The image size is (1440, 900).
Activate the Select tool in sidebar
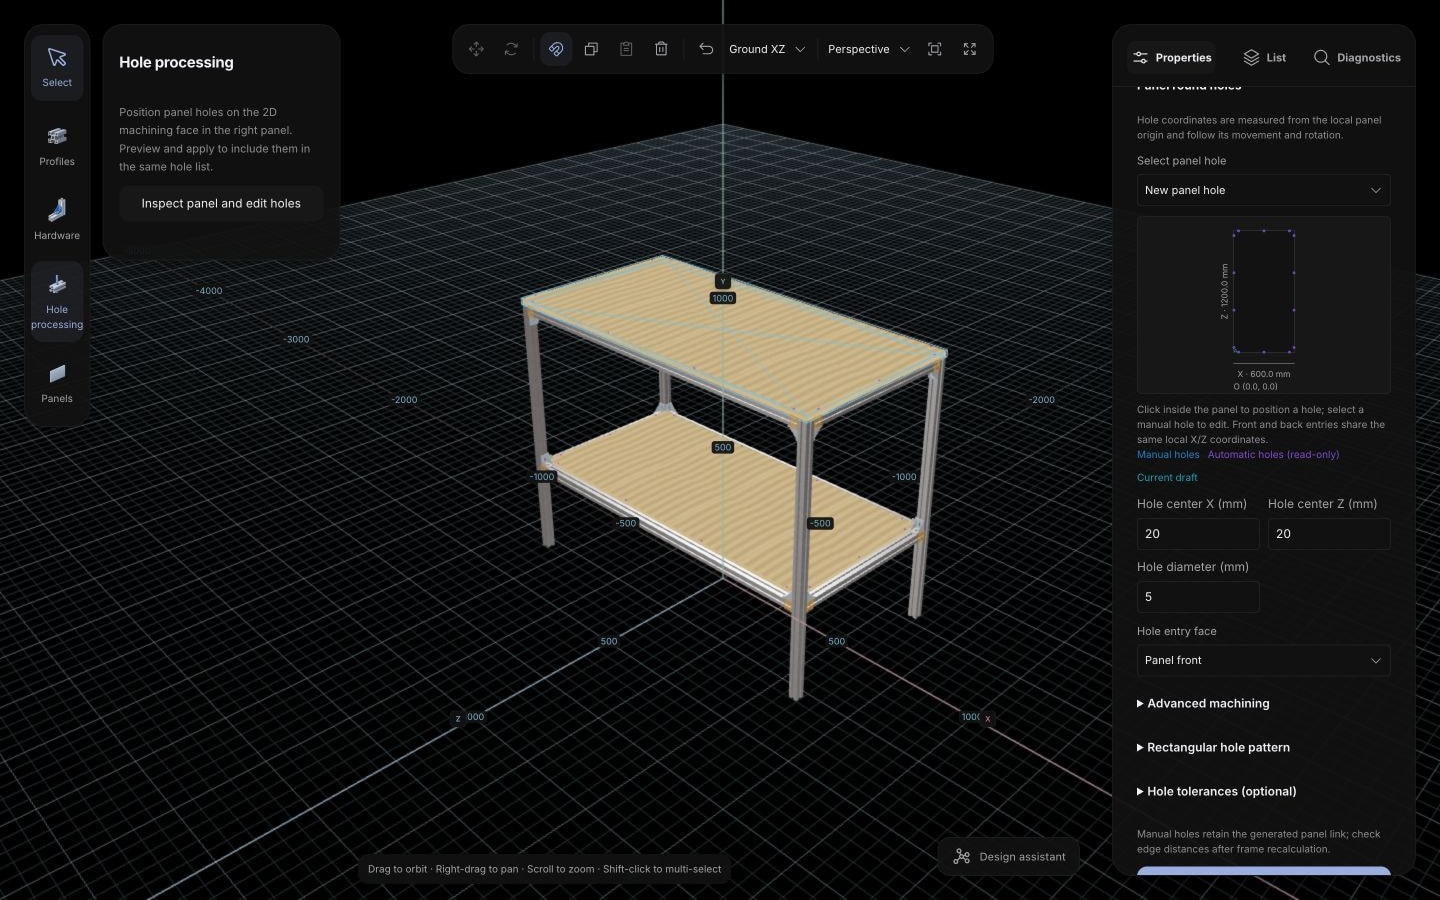pyautogui.click(x=57, y=67)
